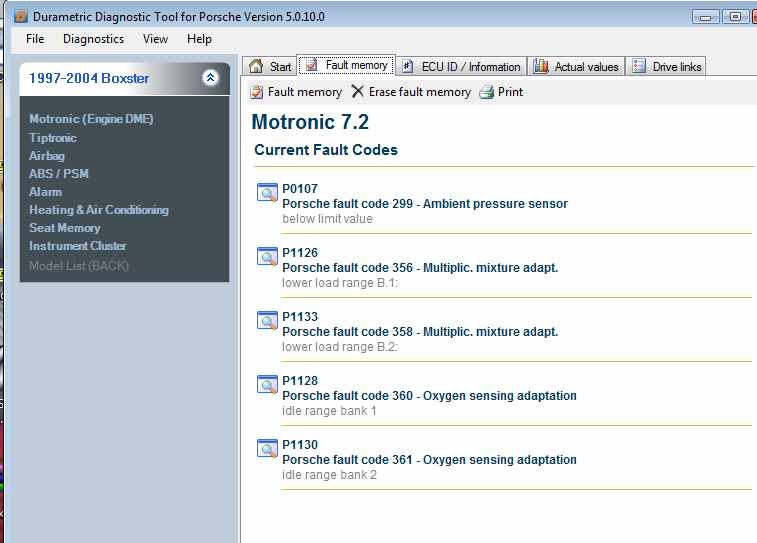Click the P1126 fault code text
757x543 pixels.
(300, 253)
